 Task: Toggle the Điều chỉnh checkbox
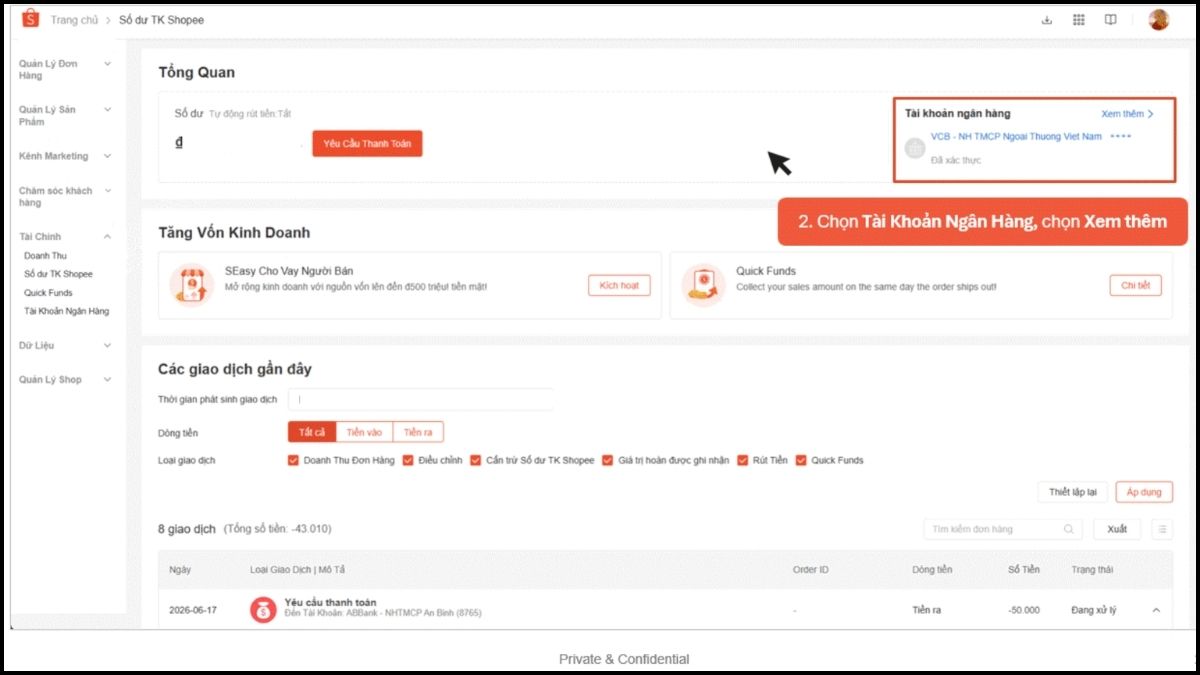tap(408, 460)
